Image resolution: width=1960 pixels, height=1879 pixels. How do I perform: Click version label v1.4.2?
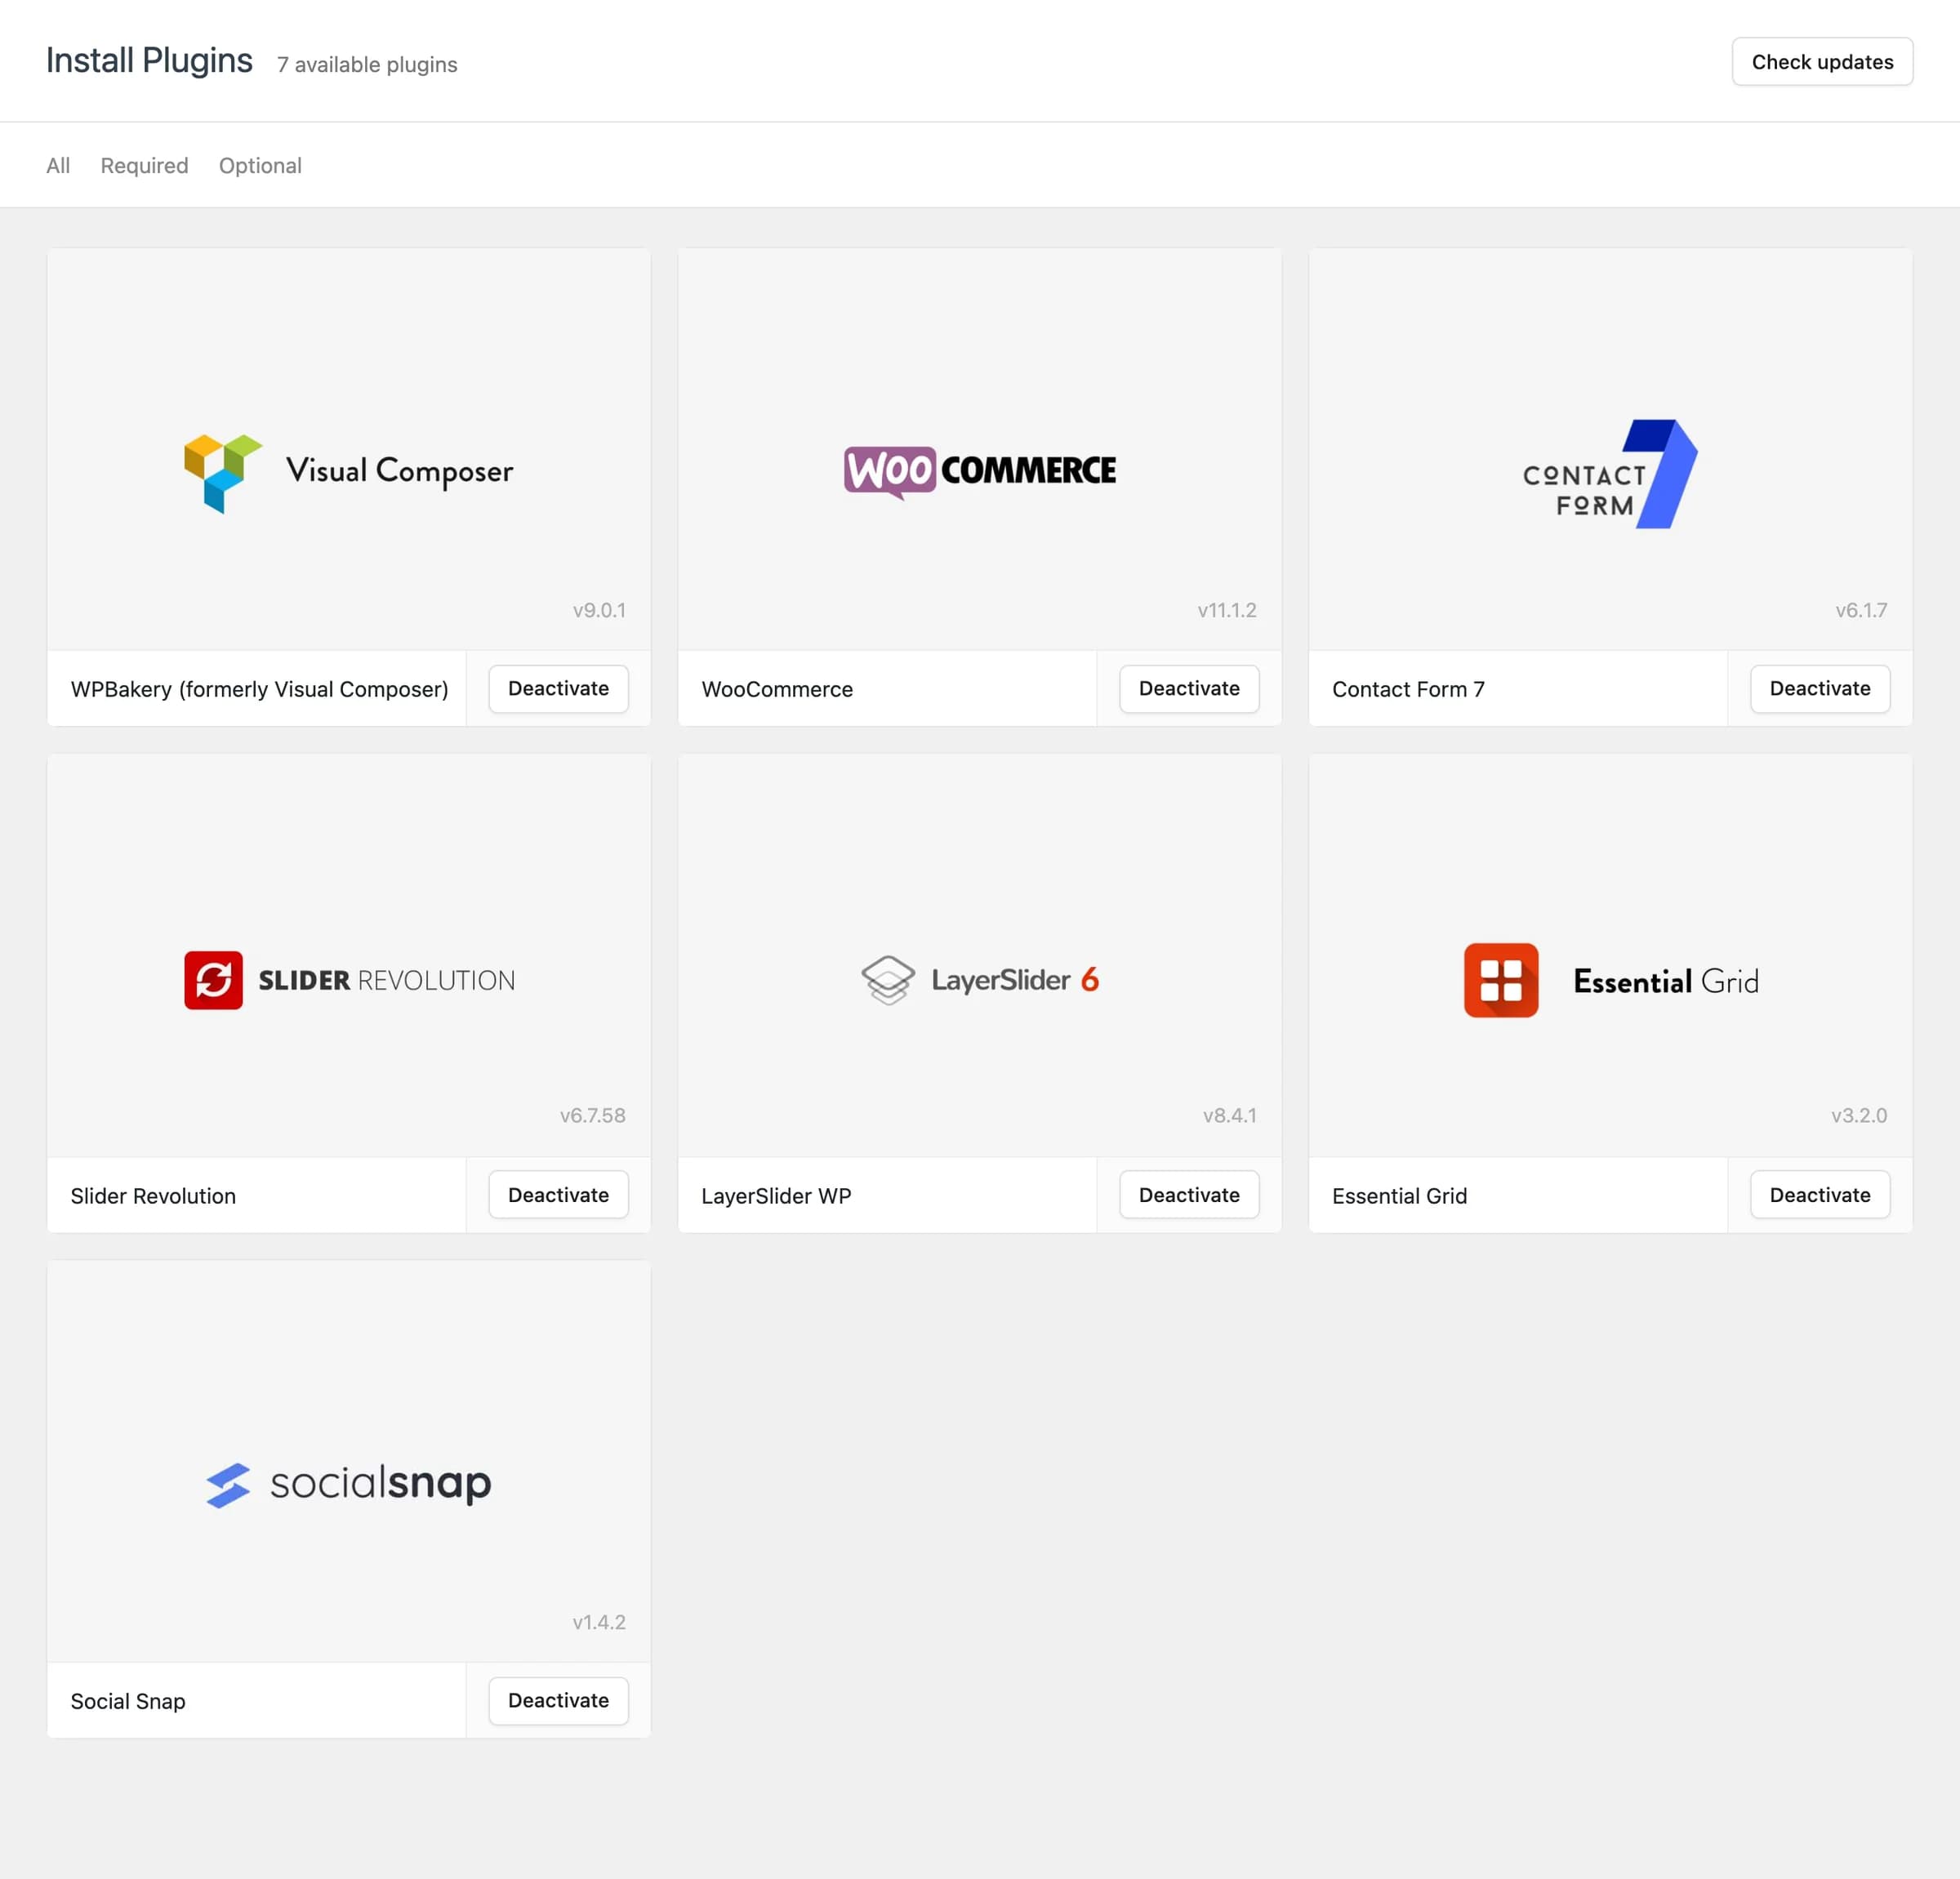tap(599, 1622)
